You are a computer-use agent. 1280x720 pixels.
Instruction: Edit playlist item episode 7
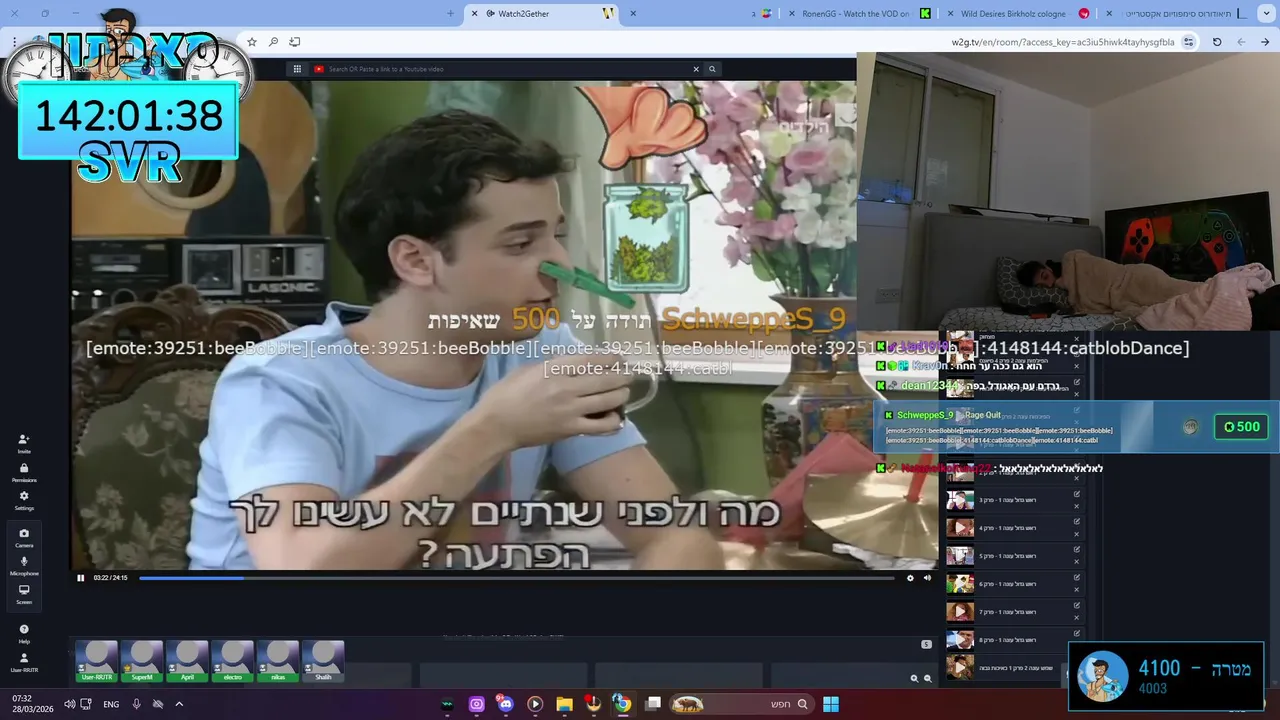(1077, 606)
